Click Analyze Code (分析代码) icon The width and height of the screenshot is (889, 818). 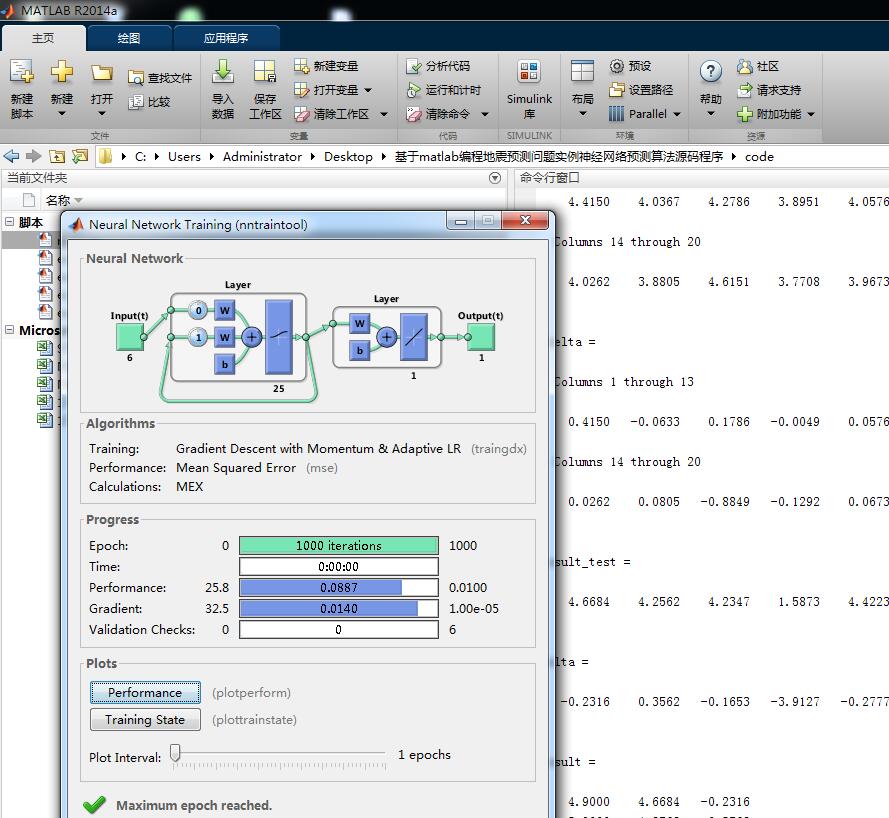(x=413, y=66)
